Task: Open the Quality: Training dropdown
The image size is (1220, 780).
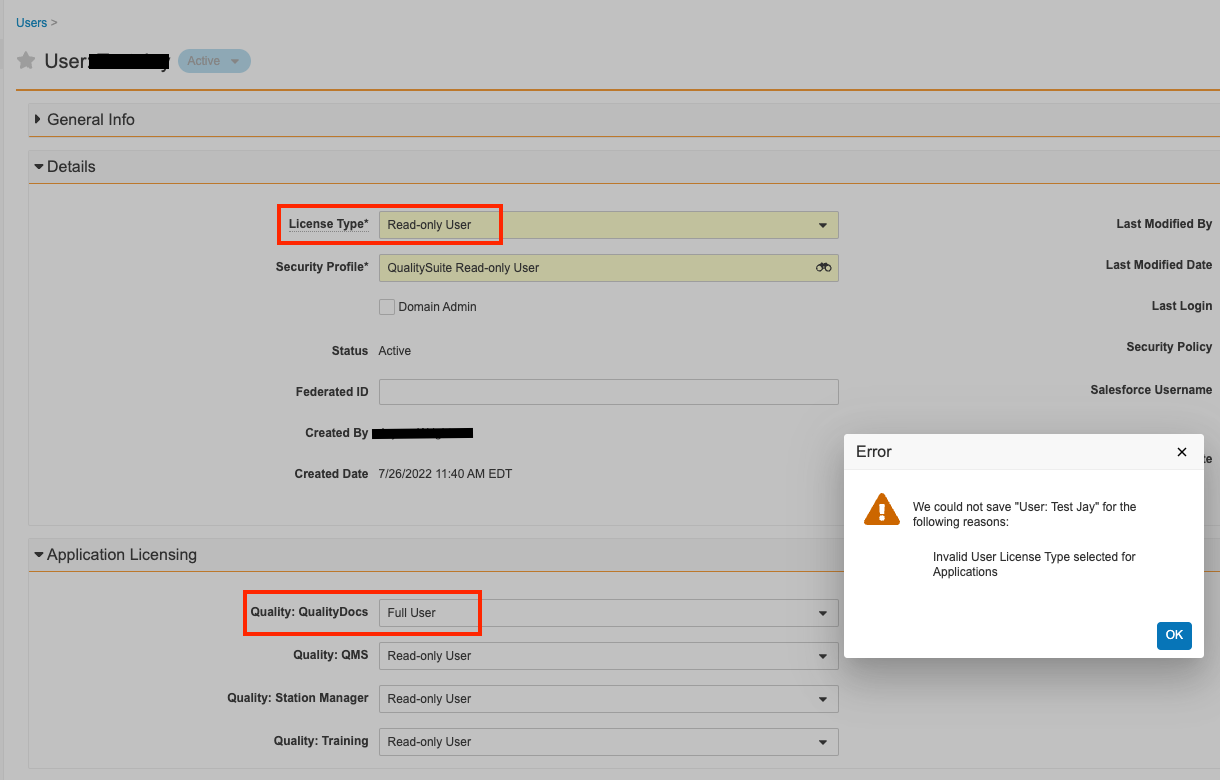Action: click(608, 742)
